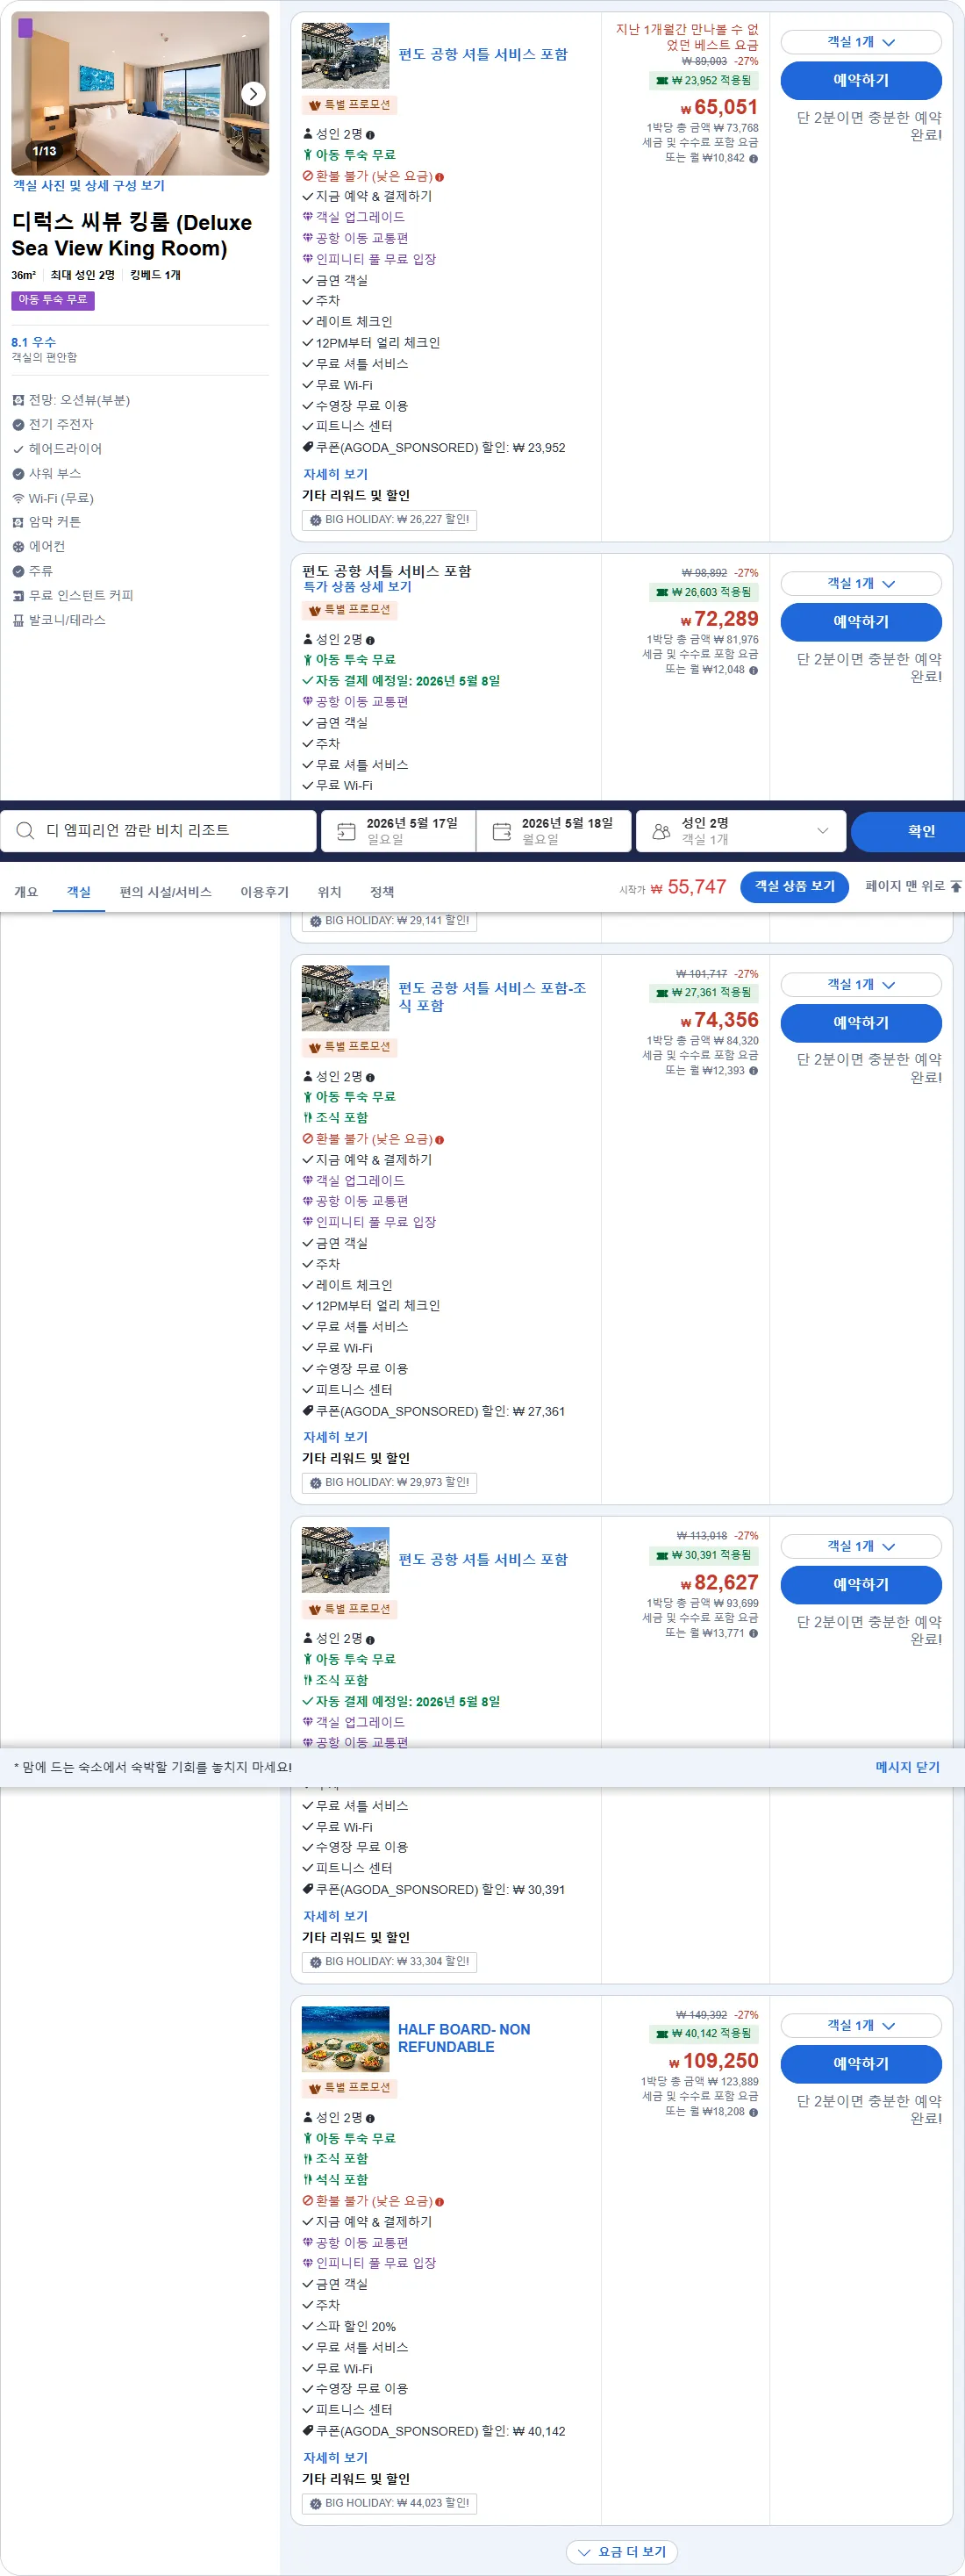The width and height of the screenshot is (965, 2576).
Task: Click BIG HOLIDAY ₩44,023 discount badge
Action: (x=389, y=2504)
